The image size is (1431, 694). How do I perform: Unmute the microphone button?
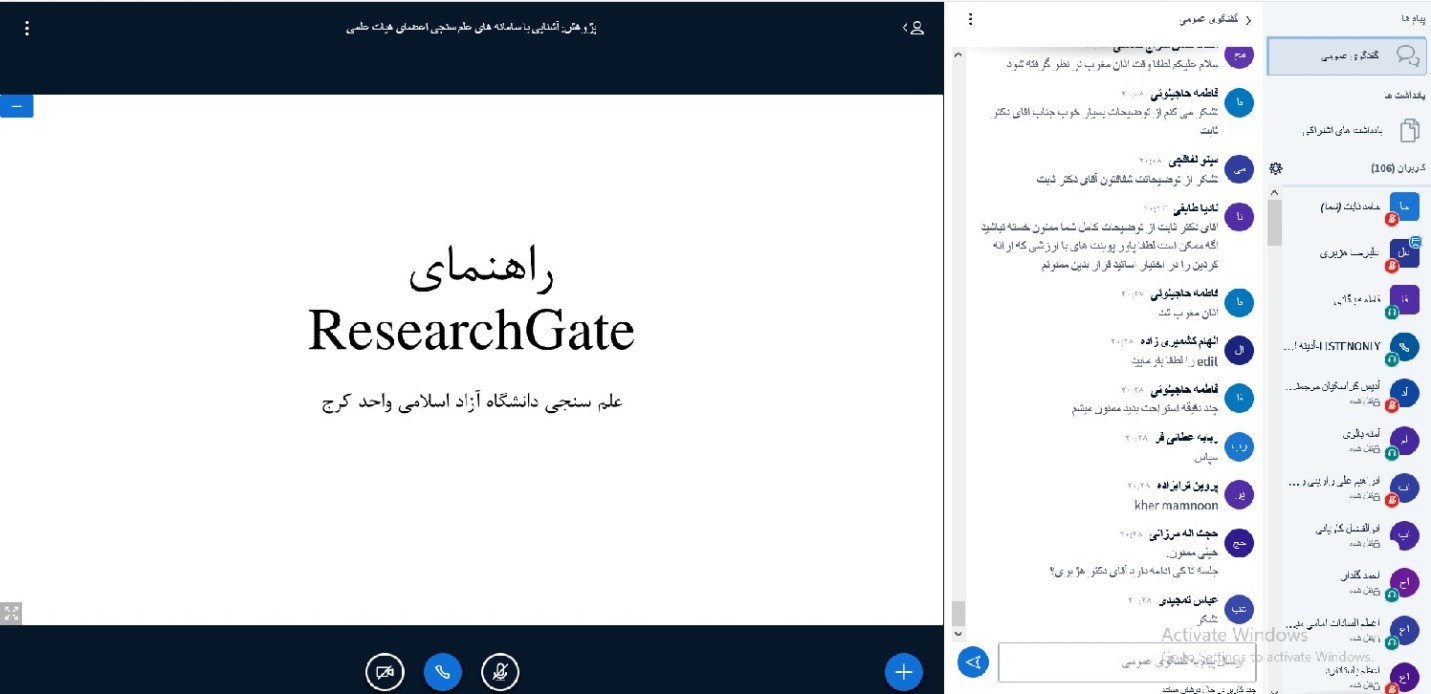pyautogui.click(x=499, y=671)
